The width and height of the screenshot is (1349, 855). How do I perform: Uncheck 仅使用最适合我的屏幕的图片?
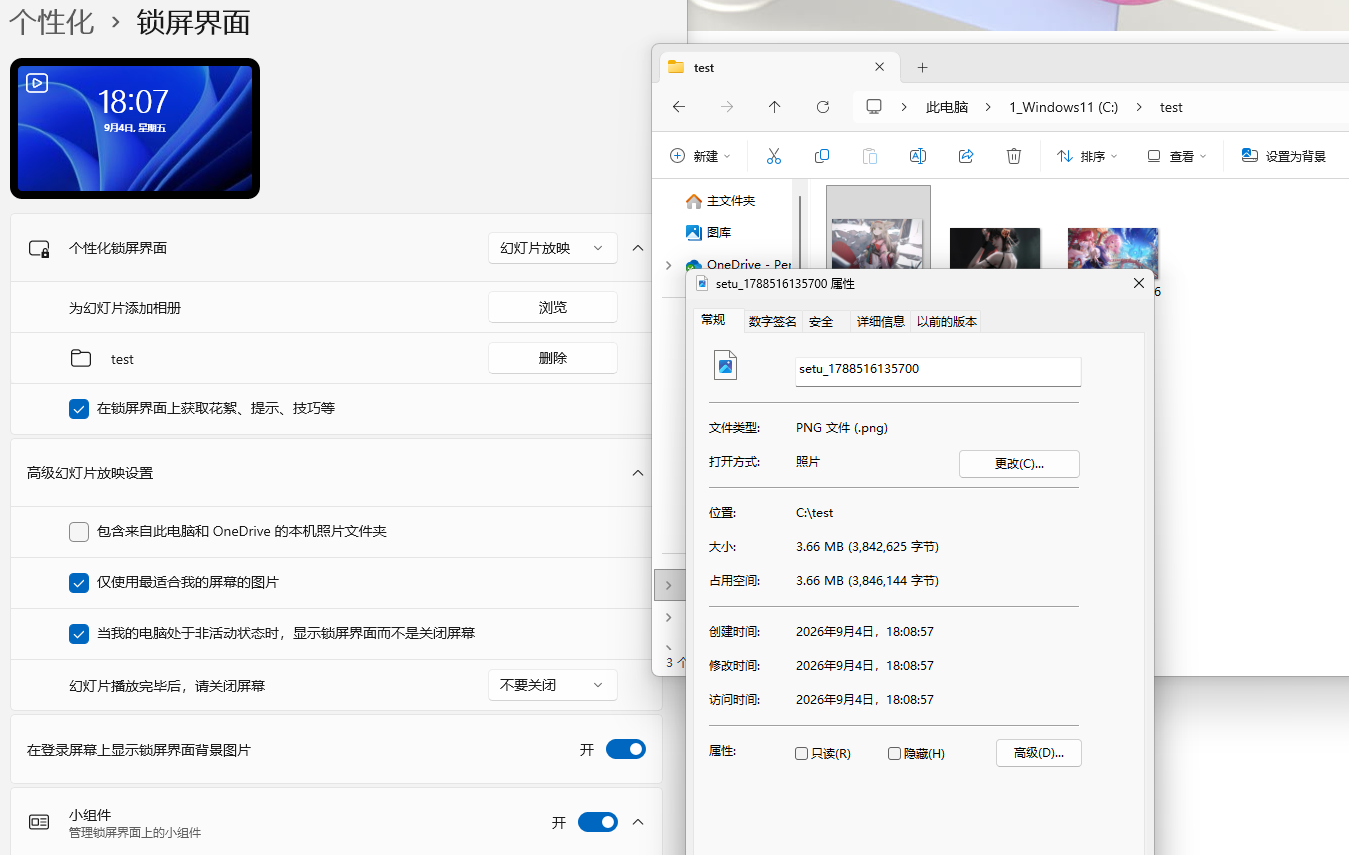click(79, 582)
